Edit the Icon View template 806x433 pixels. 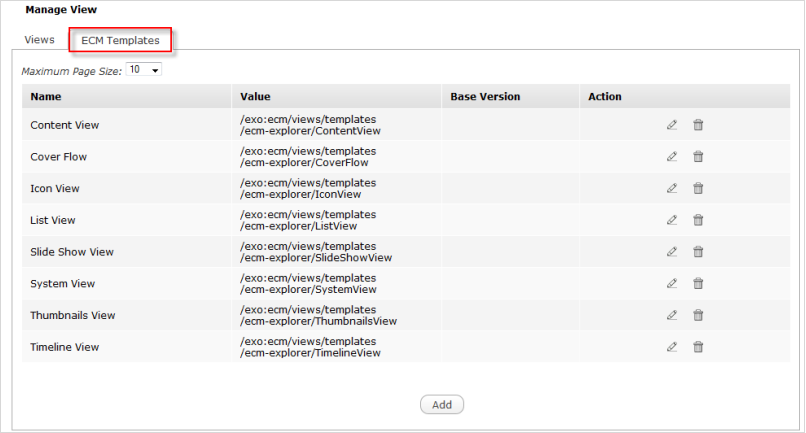(672, 188)
